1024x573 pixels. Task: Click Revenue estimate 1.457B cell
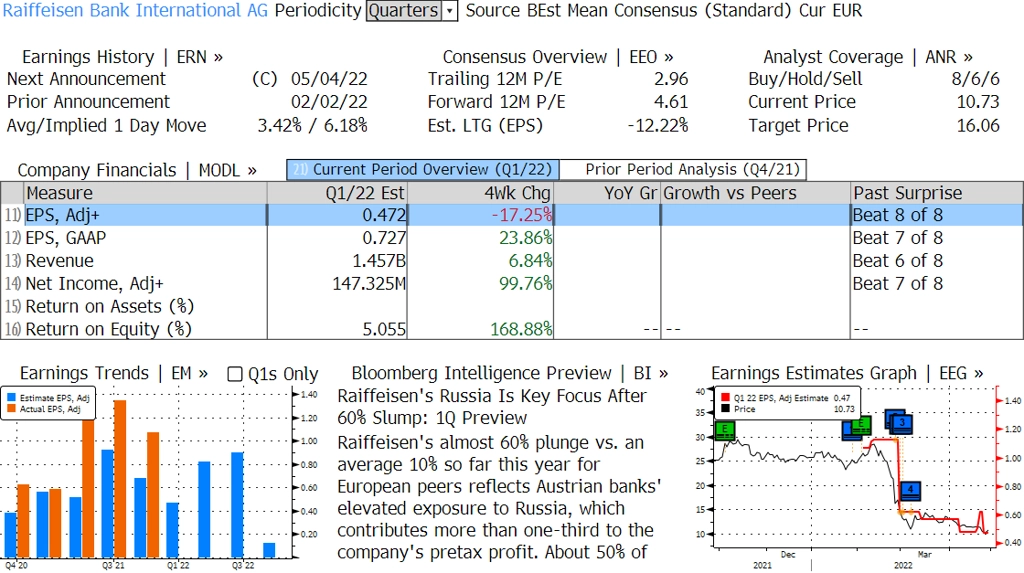tap(379, 261)
